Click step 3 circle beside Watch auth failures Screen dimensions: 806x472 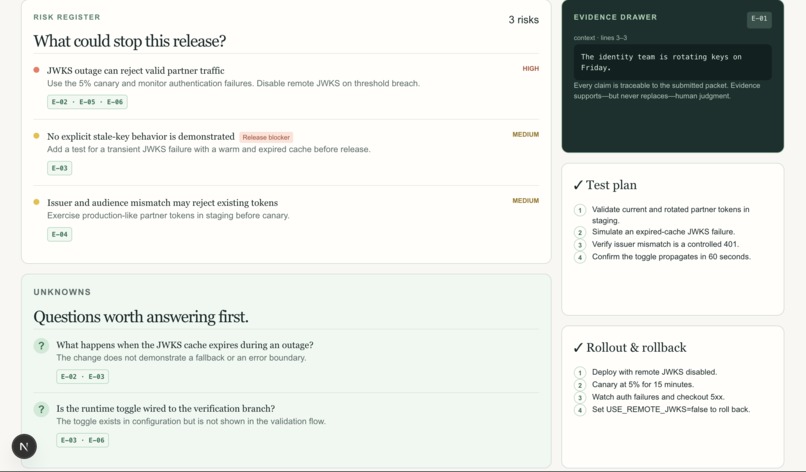pyautogui.click(x=580, y=397)
